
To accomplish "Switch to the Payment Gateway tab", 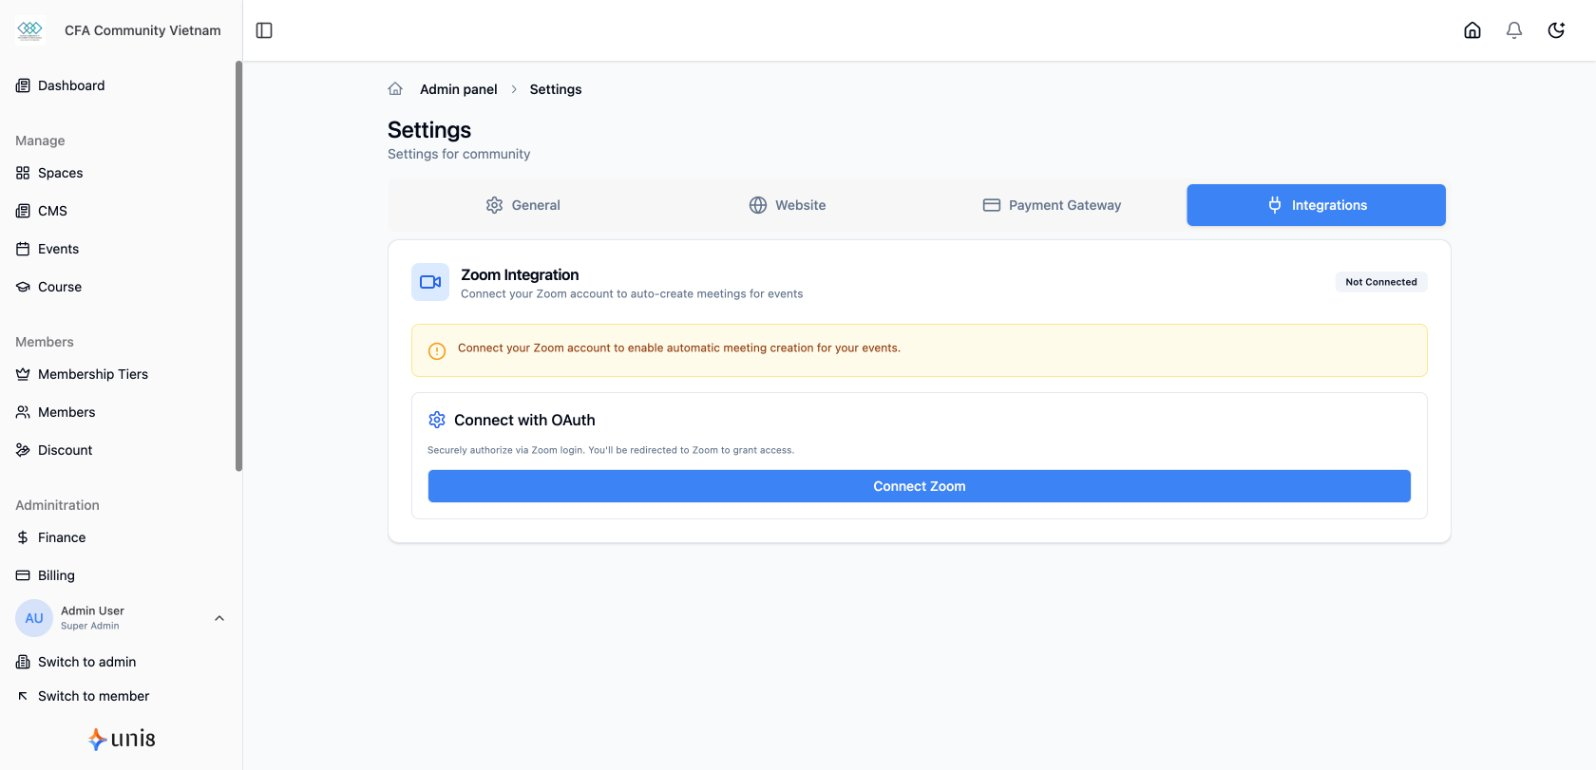I will (1052, 205).
